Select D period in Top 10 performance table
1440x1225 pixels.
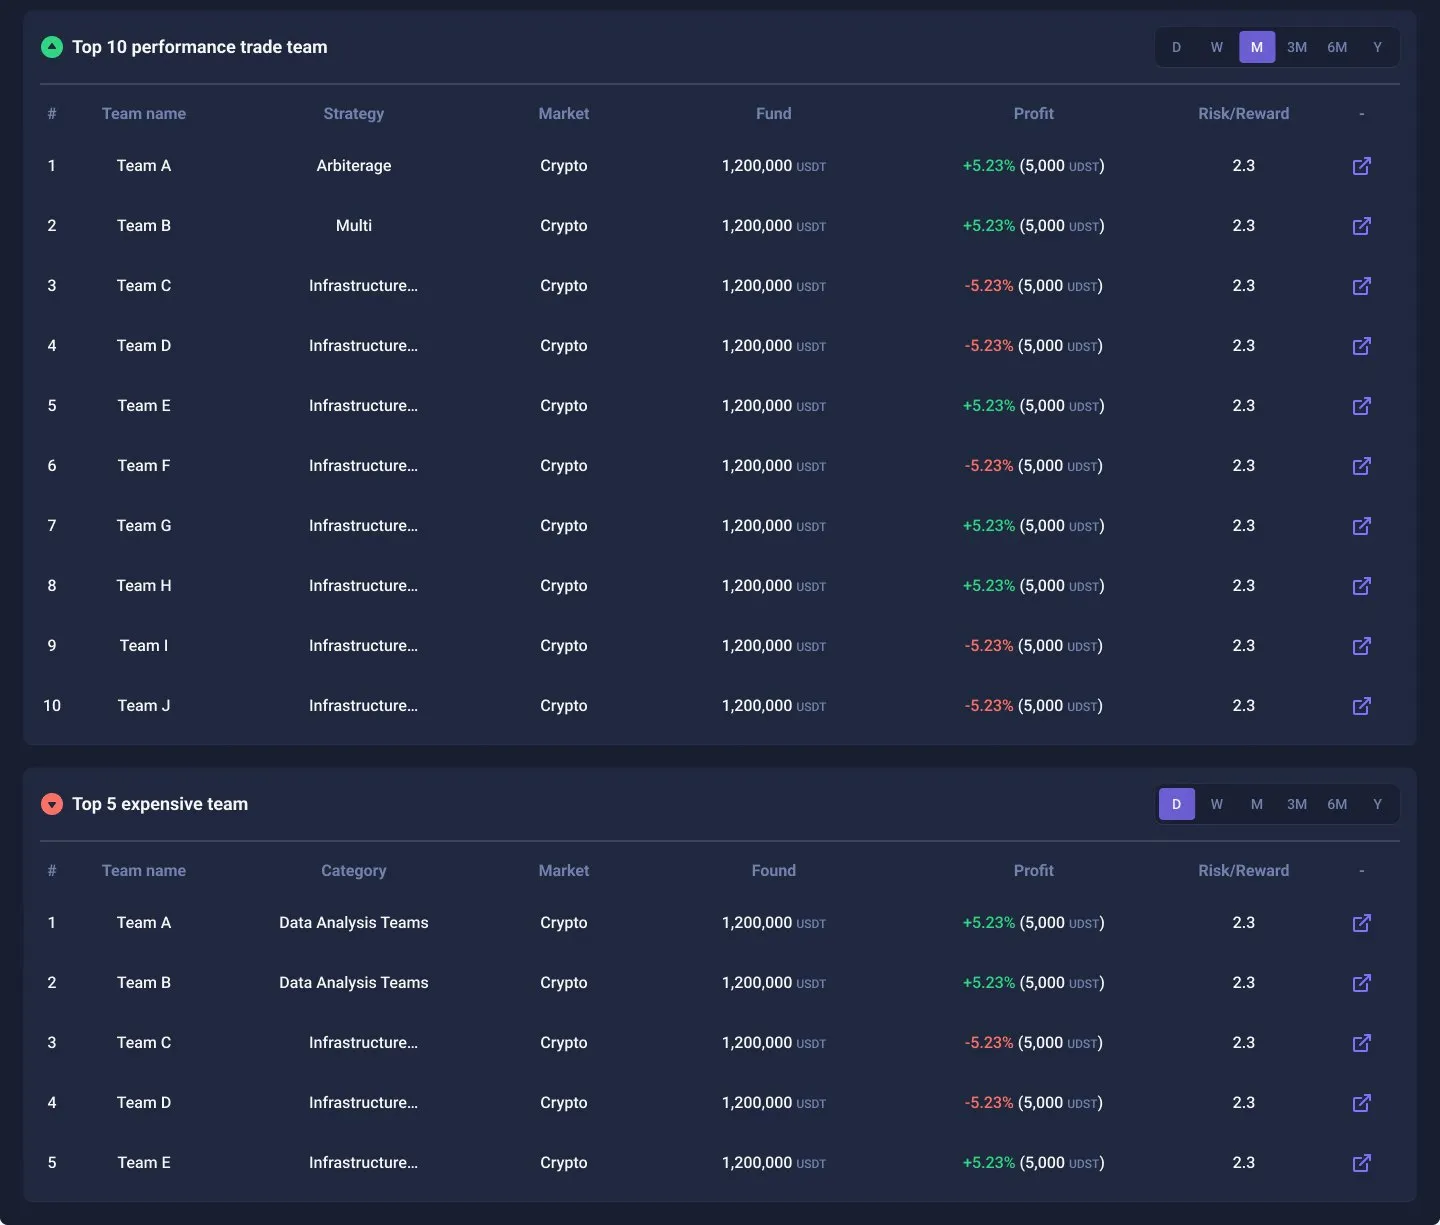point(1177,47)
